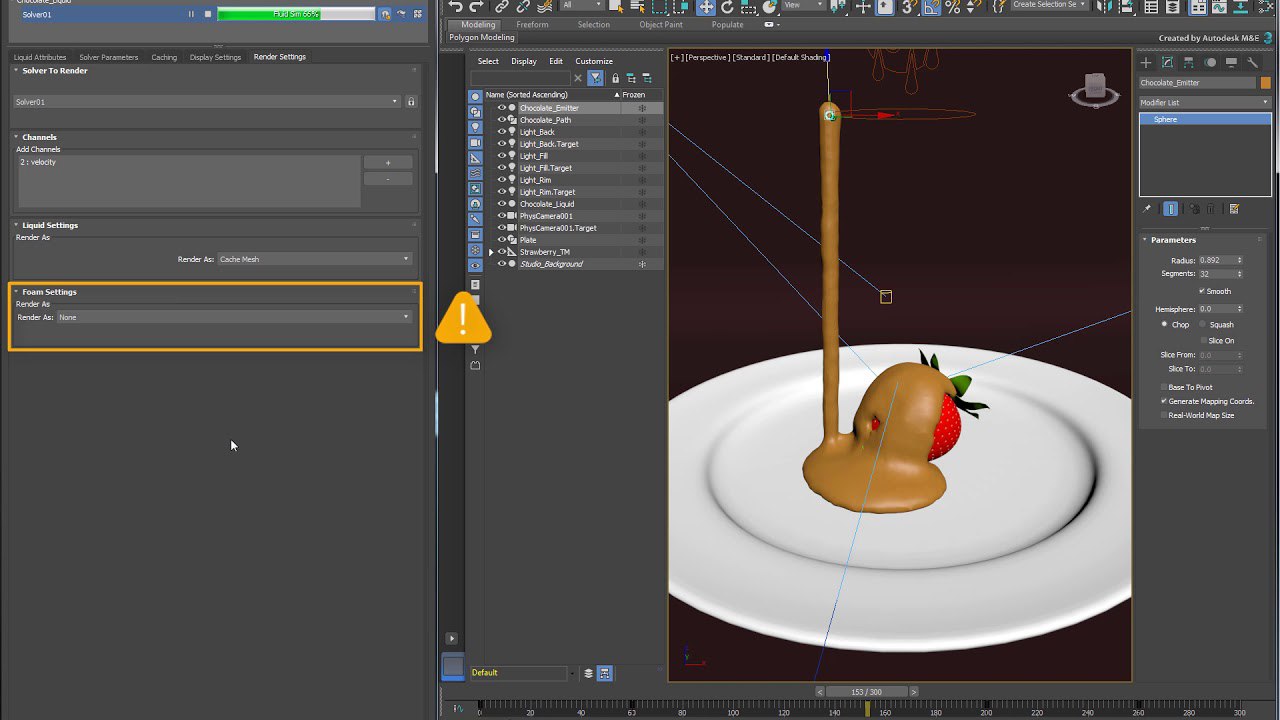The height and width of the screenshot is (720, 1280).
Task: Open the Create tab in the command panel
Action: click(1147, 62)
